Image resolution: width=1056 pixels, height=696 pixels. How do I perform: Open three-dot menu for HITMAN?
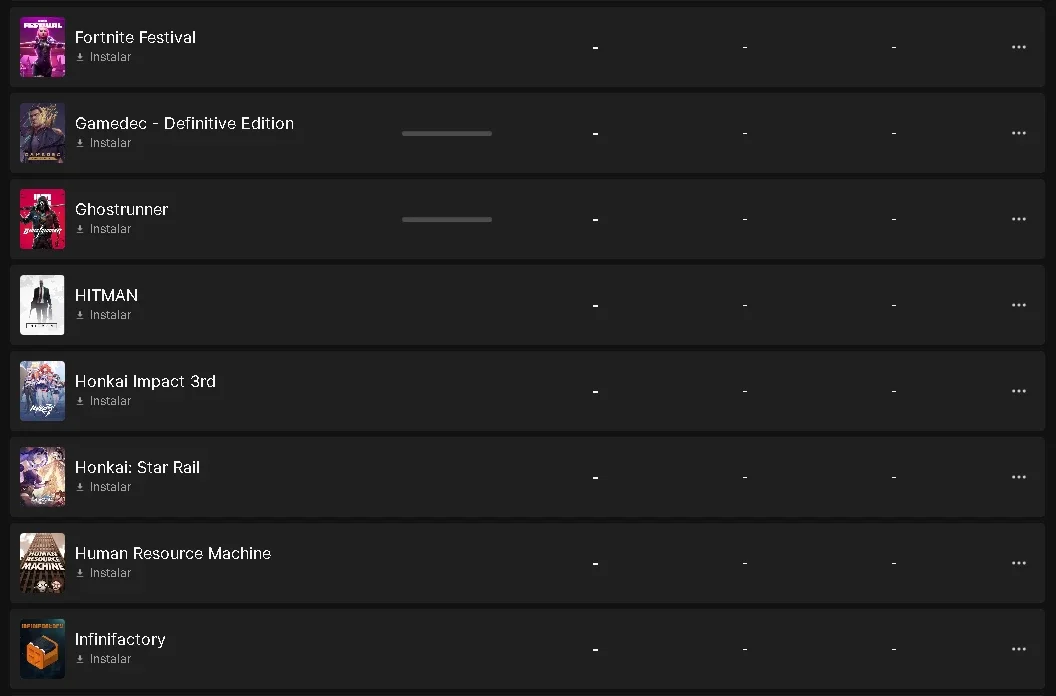(1018, 305)
